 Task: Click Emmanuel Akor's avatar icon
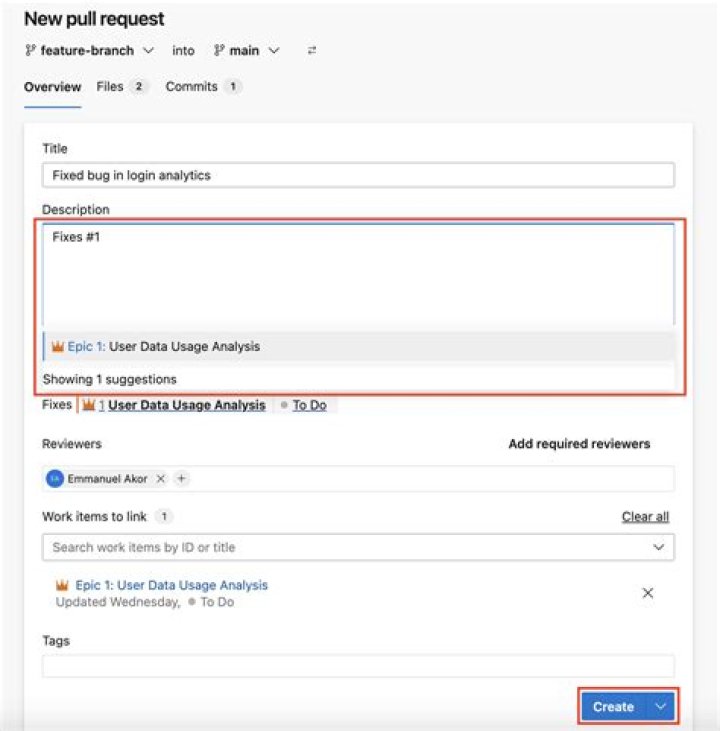[56, 479]
